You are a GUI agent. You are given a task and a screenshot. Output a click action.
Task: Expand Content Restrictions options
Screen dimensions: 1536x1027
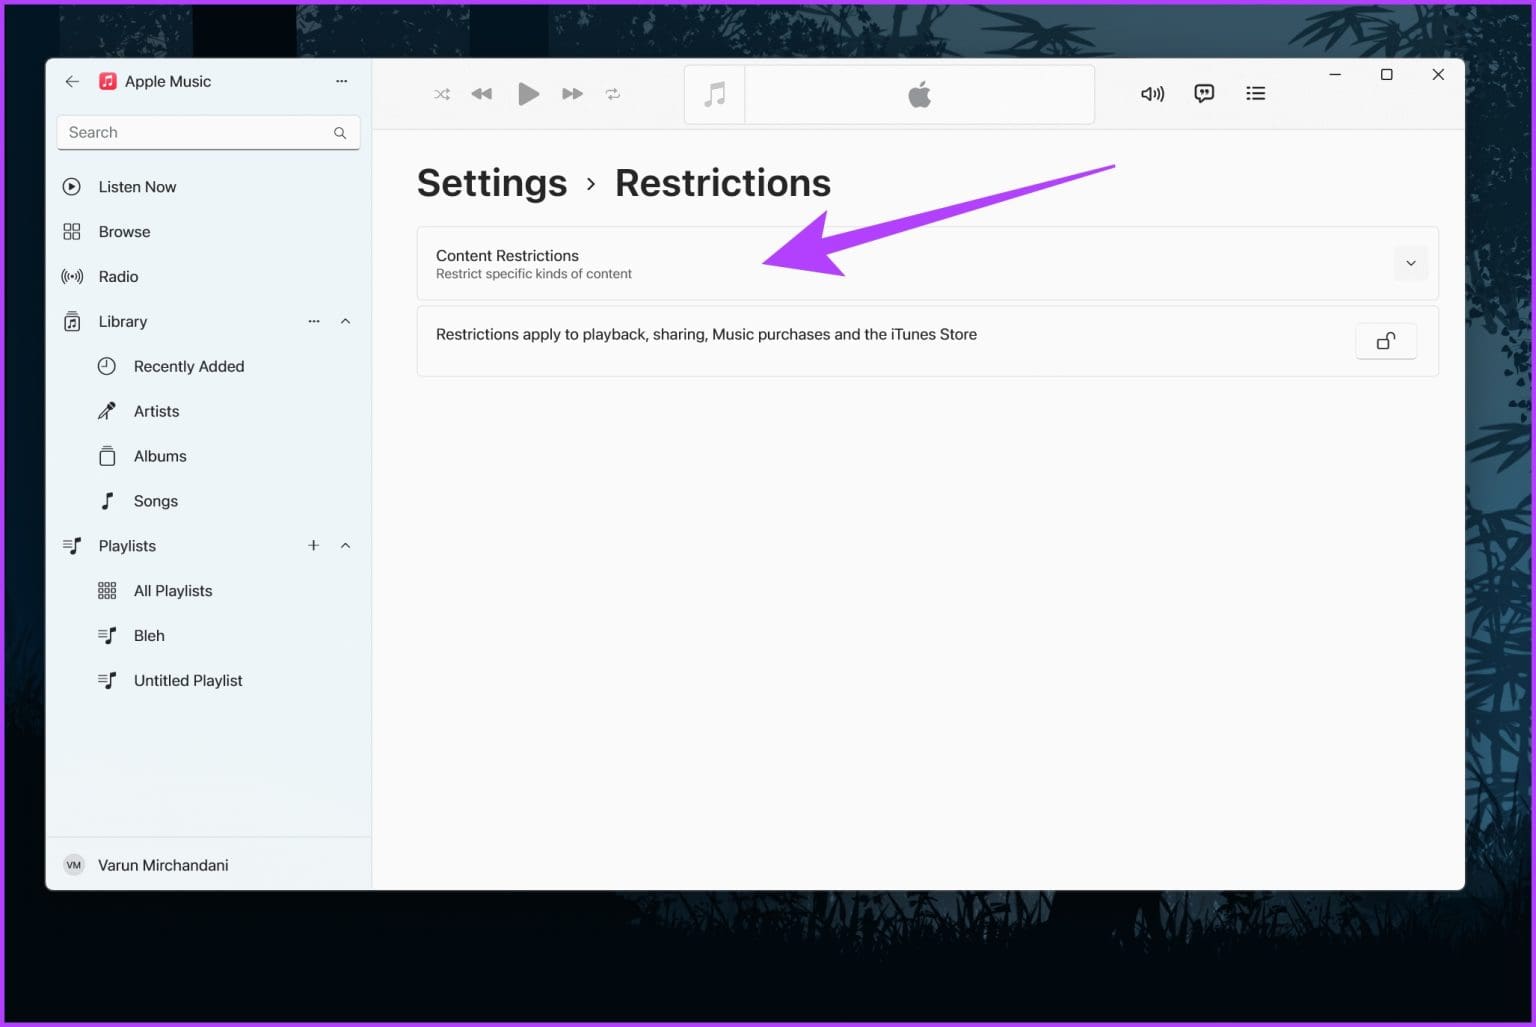(1410, 263)
